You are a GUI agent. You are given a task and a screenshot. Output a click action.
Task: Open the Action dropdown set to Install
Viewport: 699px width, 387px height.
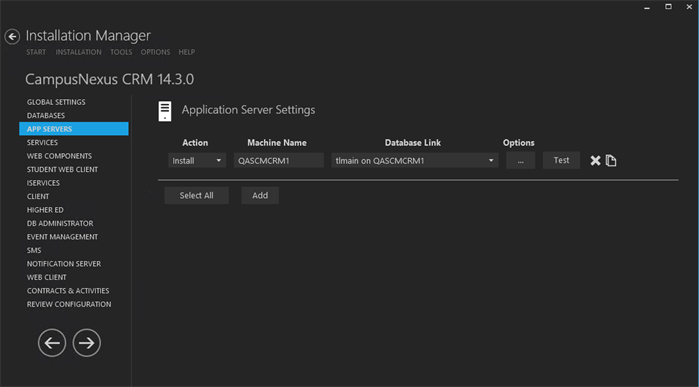coord(197,161)
